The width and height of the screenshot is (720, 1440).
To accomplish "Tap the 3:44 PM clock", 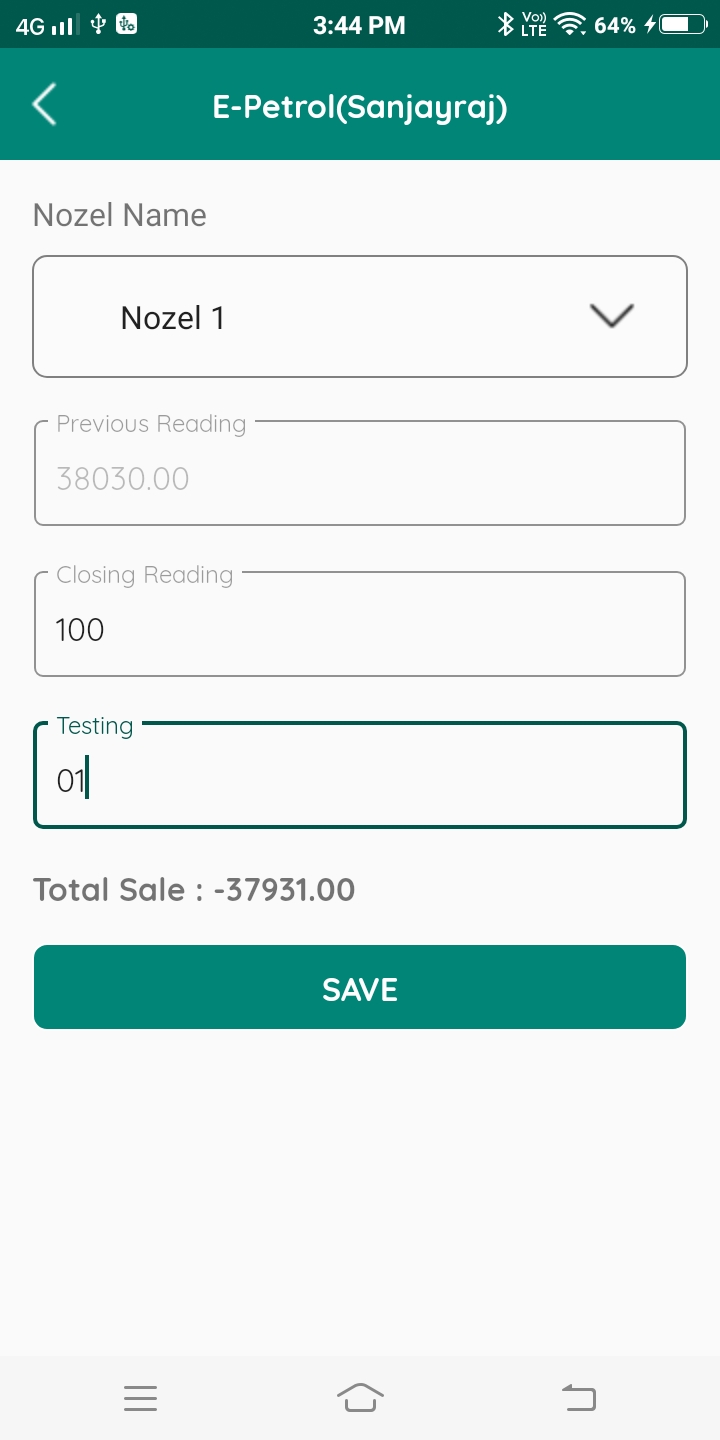I will click(359, 25).
